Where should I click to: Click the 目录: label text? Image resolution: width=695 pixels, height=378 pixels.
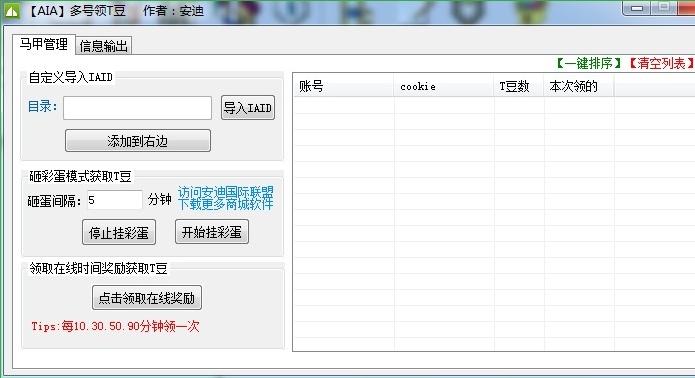coord(43,106)
